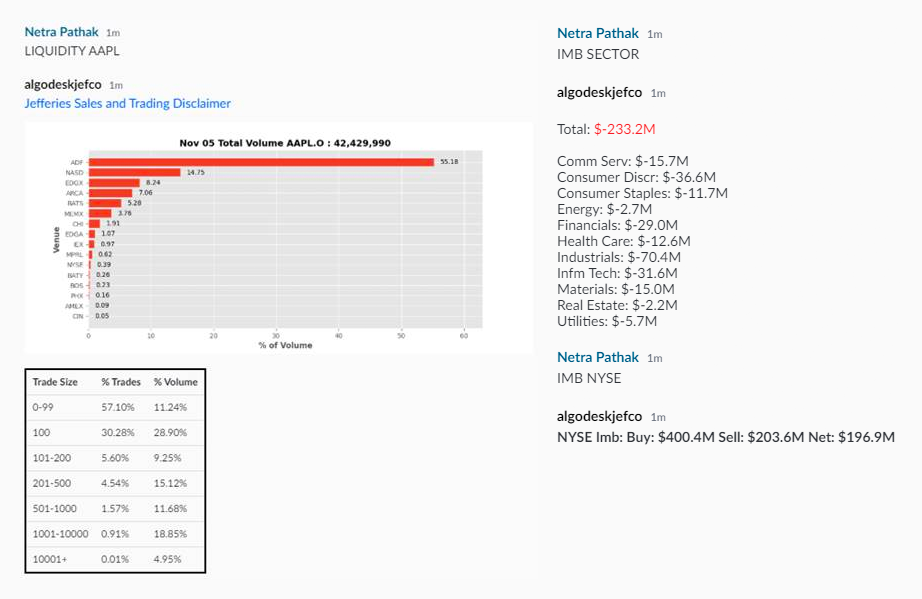Open the Jefferies Sales and Trading Disclaimer link

(127, 103)
